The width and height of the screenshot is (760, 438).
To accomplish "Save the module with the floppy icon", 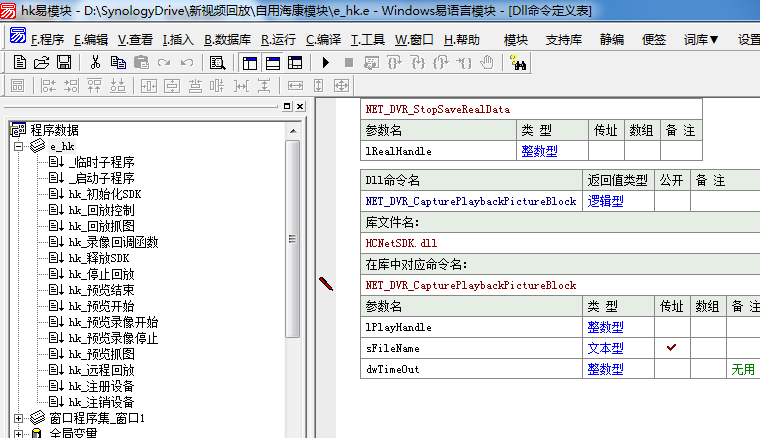I will point(63,62).
